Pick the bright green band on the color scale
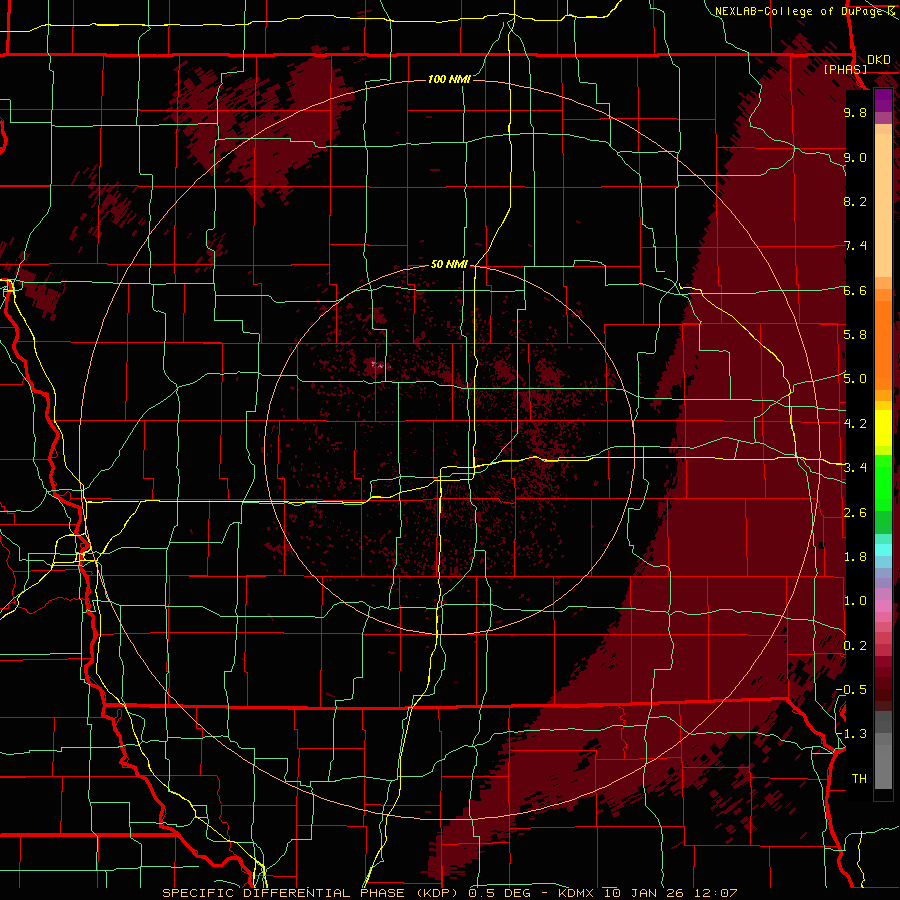Screen dimensions: 900x900 tap(883, 481)
